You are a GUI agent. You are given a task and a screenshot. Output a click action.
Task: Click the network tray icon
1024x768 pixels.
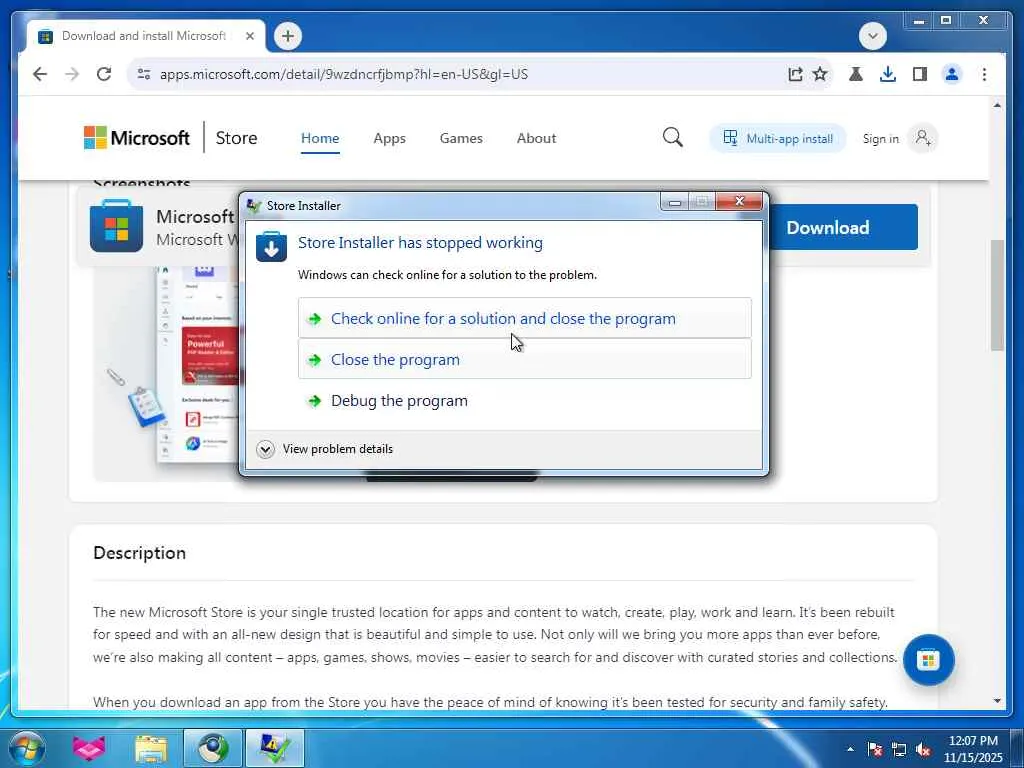tap(899, 750)
